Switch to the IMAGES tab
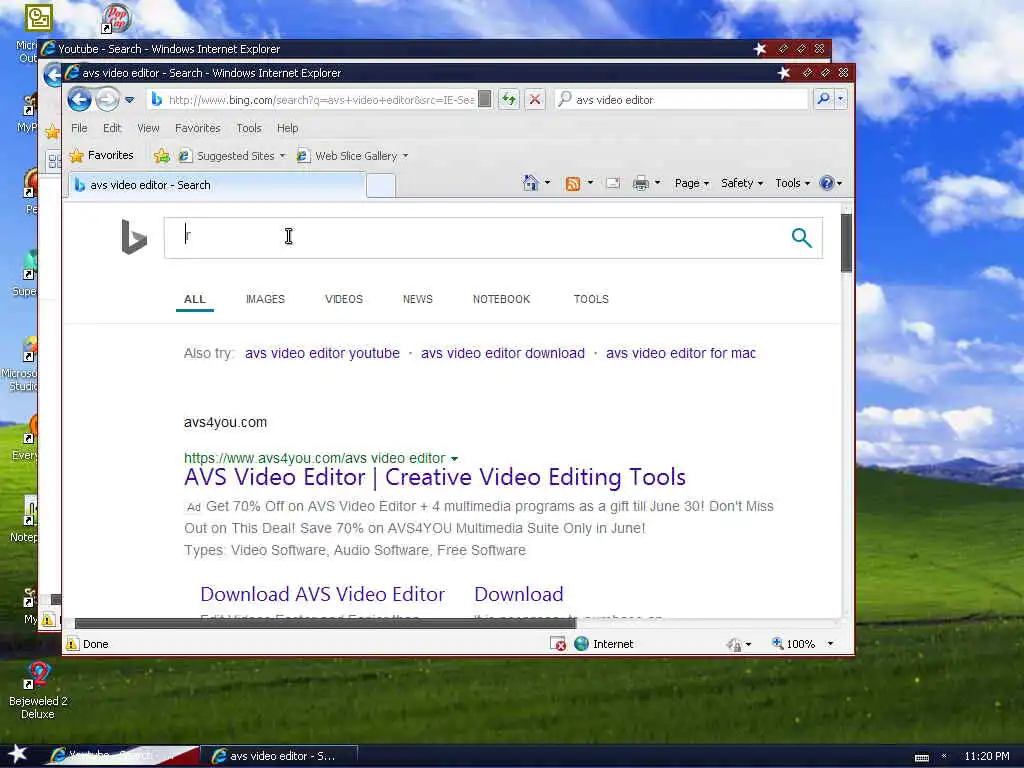1024x768 pixels. (265, 299)
